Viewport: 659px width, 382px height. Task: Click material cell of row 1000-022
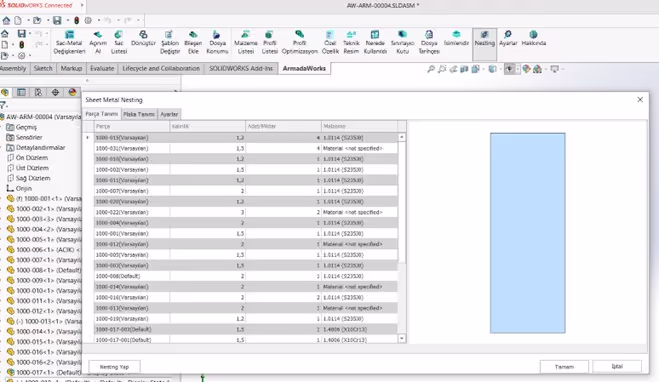tap(359, 212)
